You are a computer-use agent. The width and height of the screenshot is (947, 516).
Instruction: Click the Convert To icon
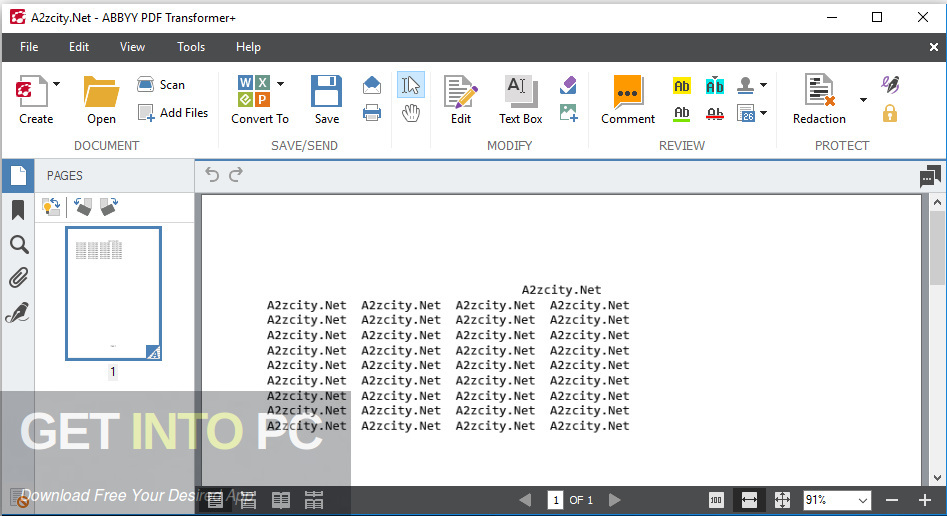tap(254, 91)
